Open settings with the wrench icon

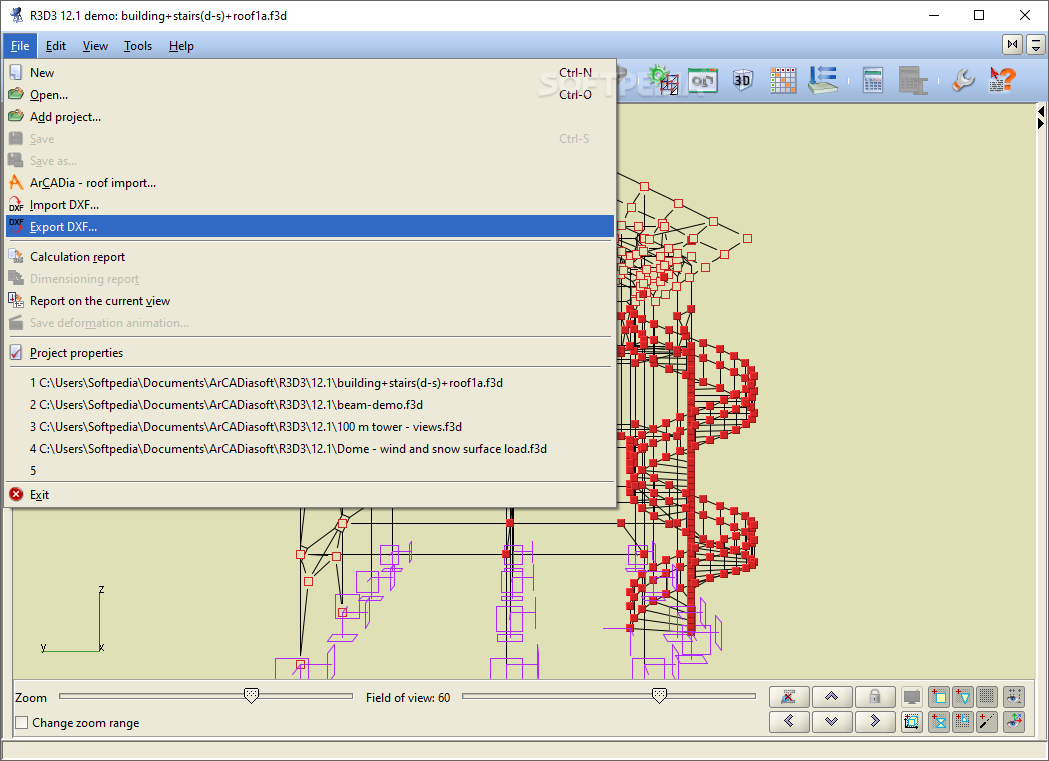pos(963,81)
